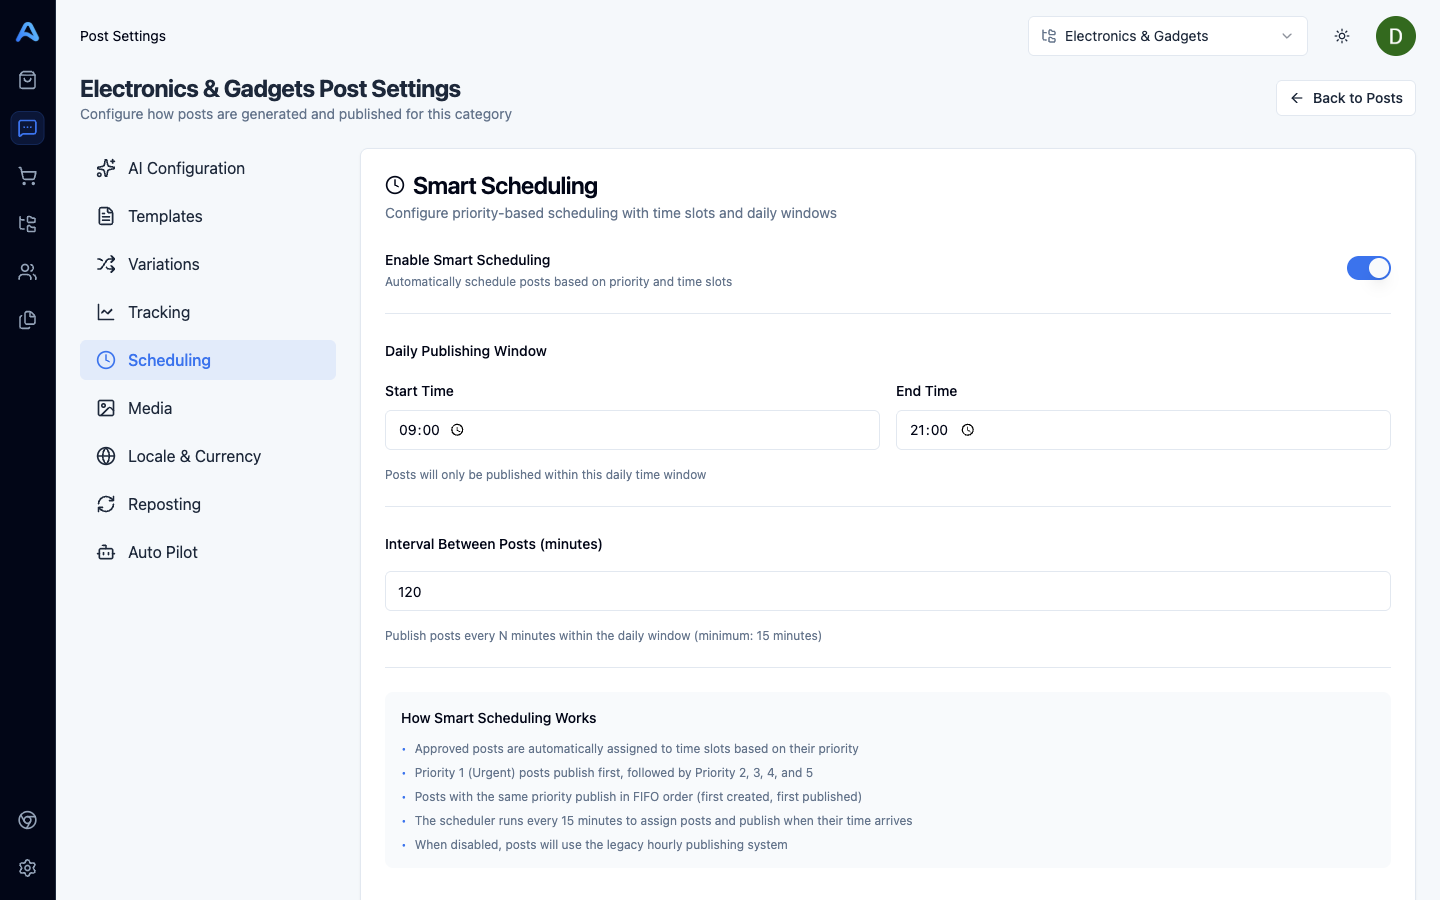Open the End Time clock picker
This screenshot has height=900, width=1440.
click(x=968, y=430)
